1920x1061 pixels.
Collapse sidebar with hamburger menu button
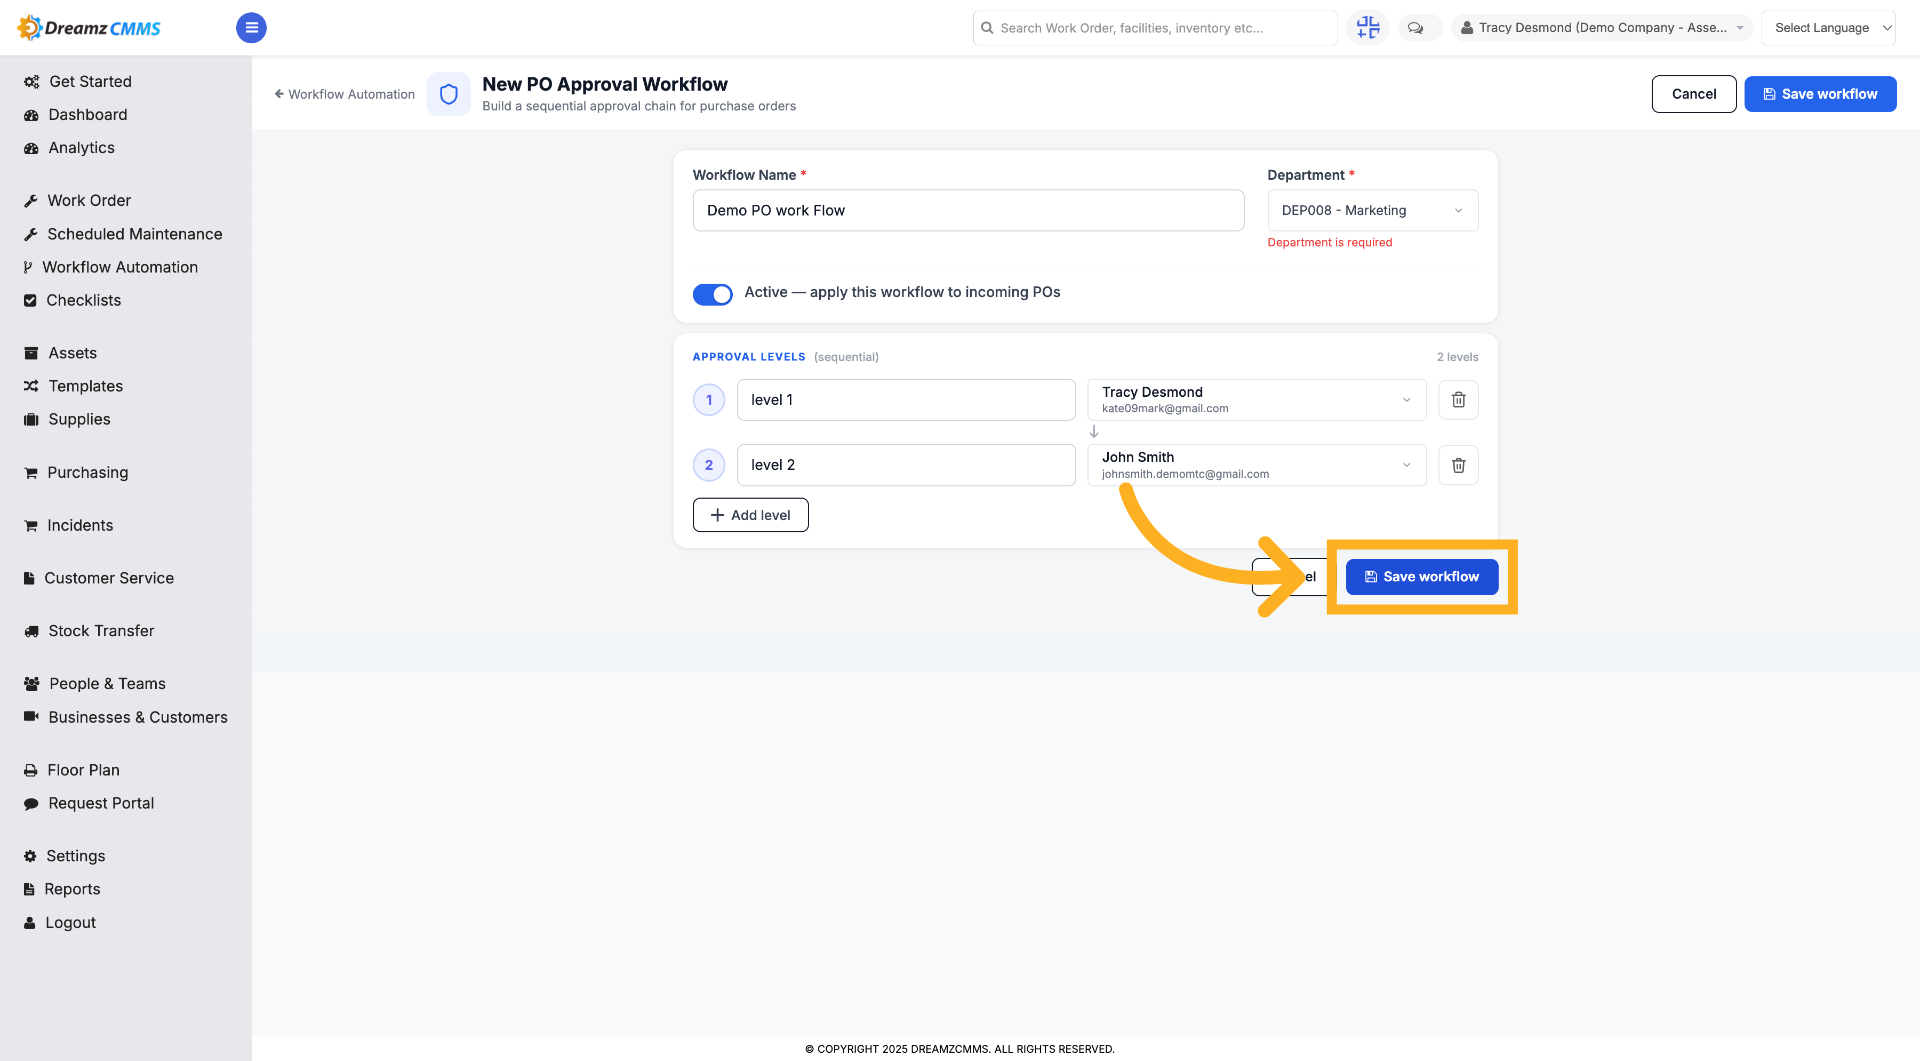coord(251,28)
